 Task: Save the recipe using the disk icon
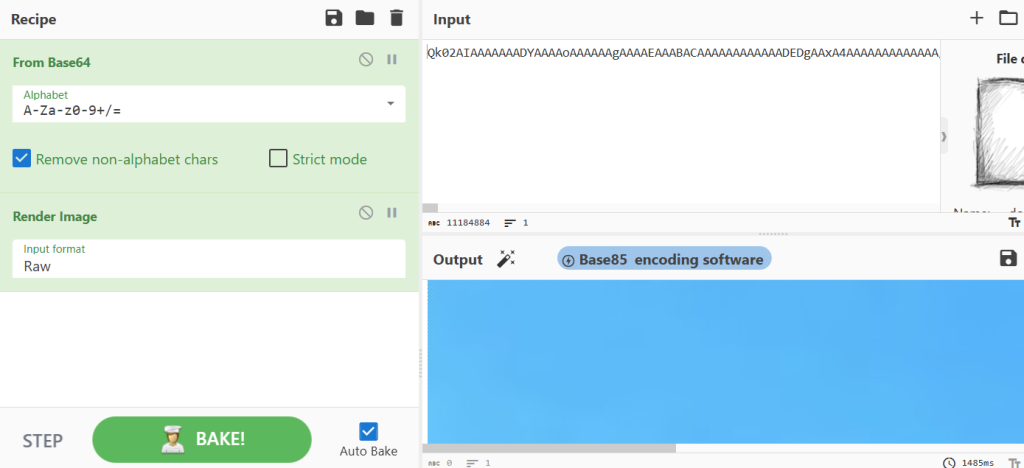click(x=334, y=18)
